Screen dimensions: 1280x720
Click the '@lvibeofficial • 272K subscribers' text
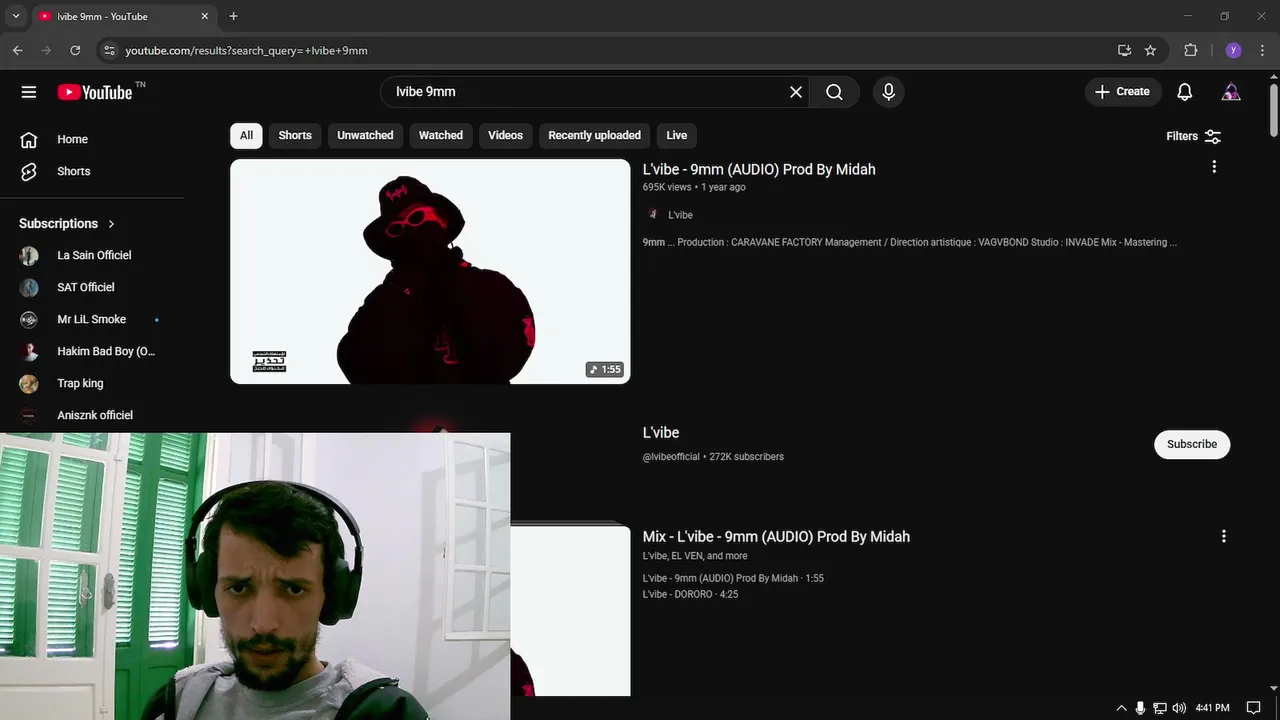713,456
